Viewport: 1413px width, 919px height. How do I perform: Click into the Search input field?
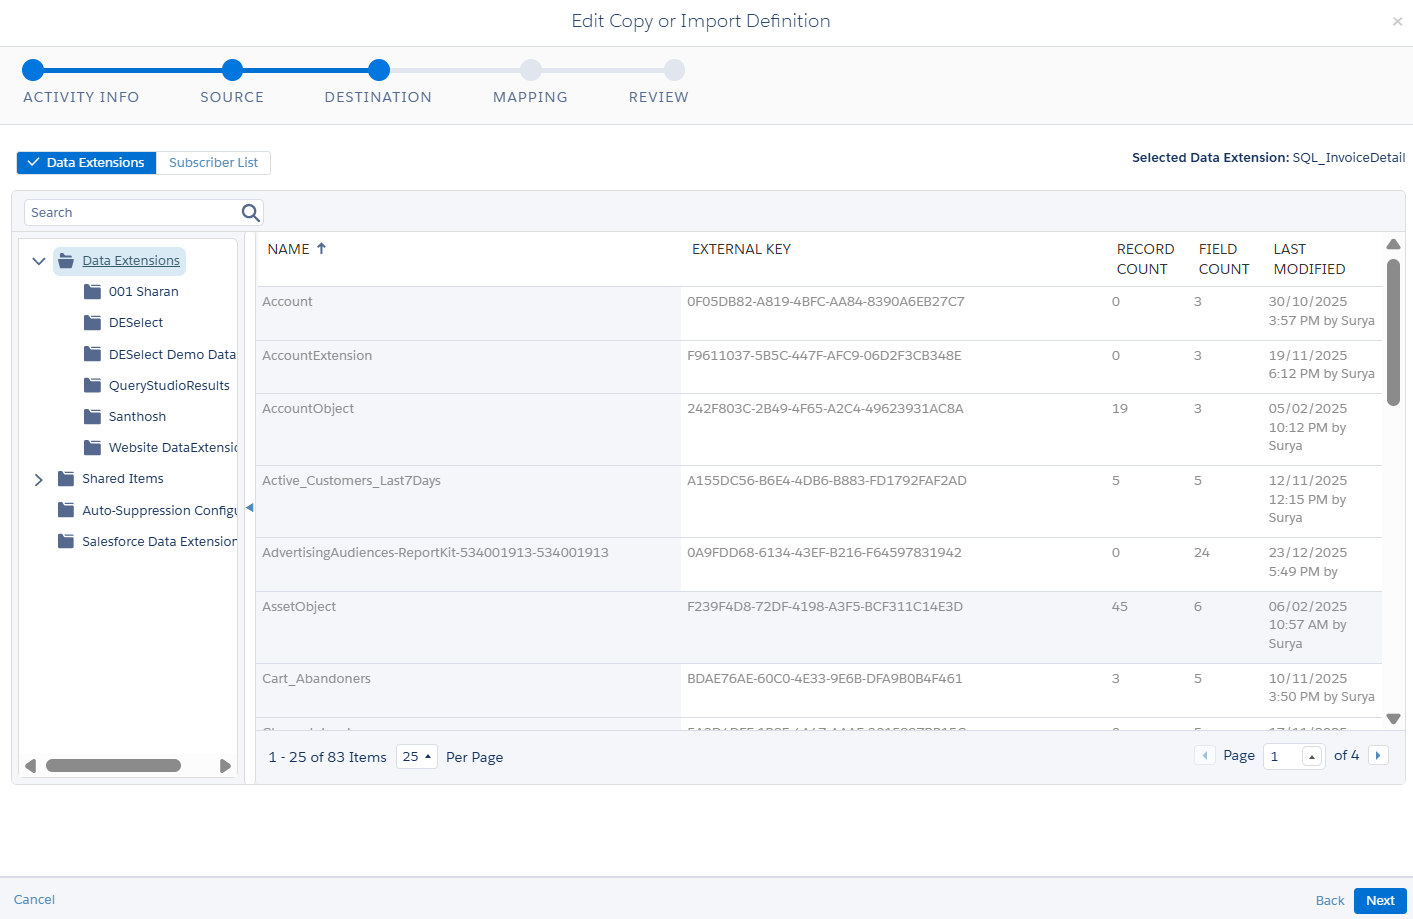click(132, 213)
